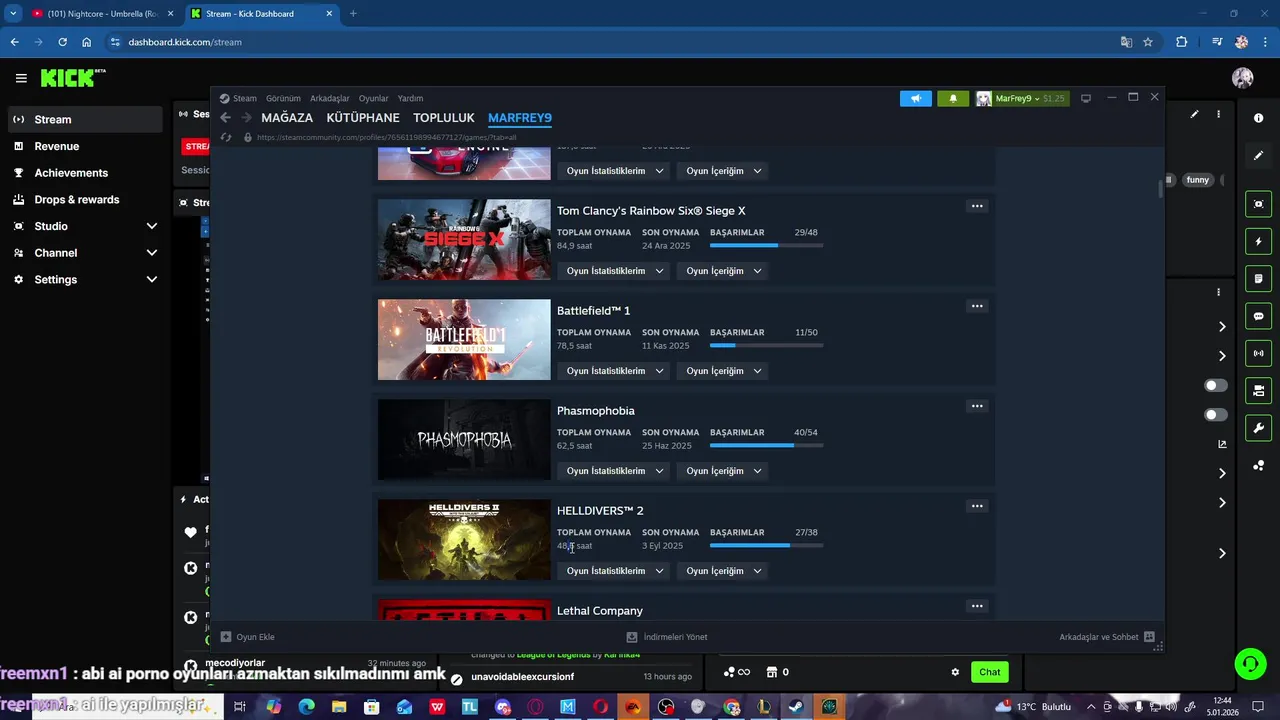Open Steam Arkadaşlar menu
Screen dimensions: 1280x720
(x=330, y=98)
